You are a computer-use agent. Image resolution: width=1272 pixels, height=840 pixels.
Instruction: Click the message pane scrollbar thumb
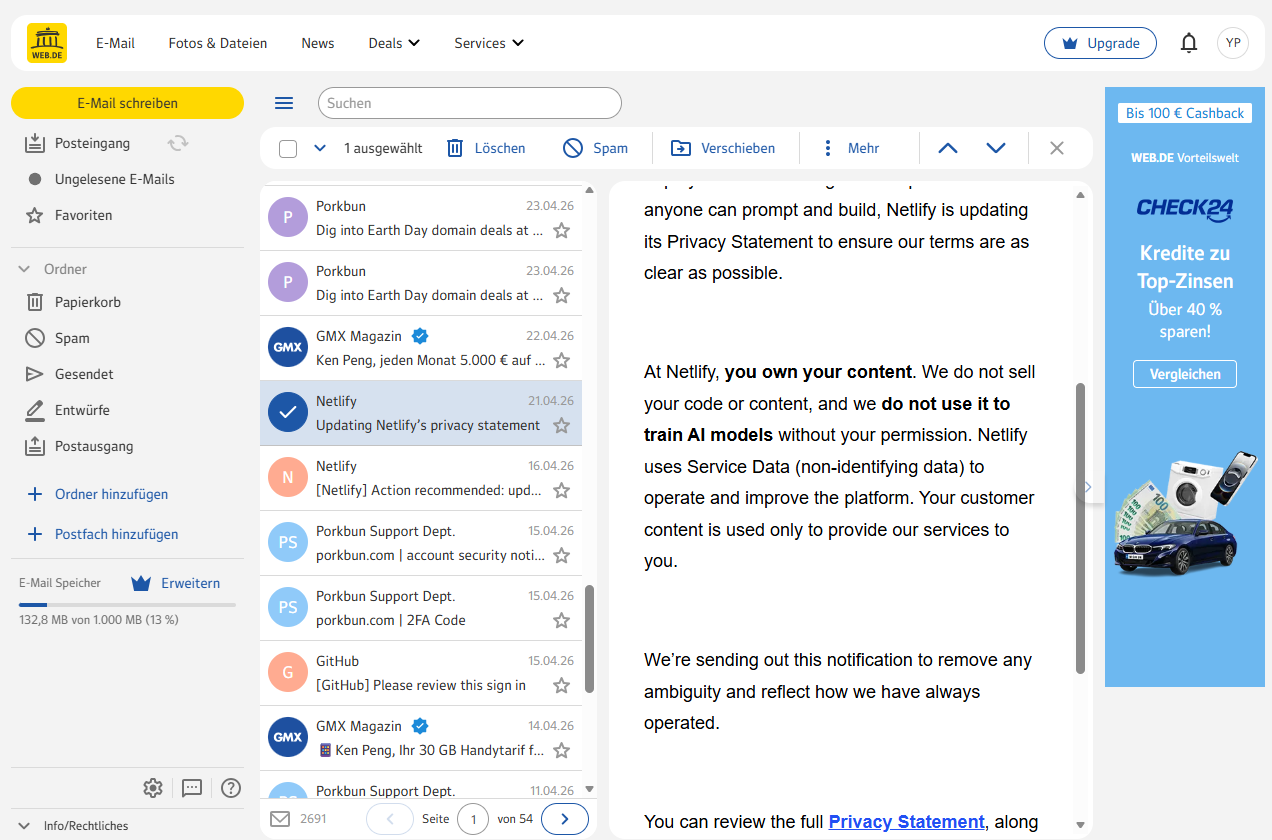point(1080,527)
